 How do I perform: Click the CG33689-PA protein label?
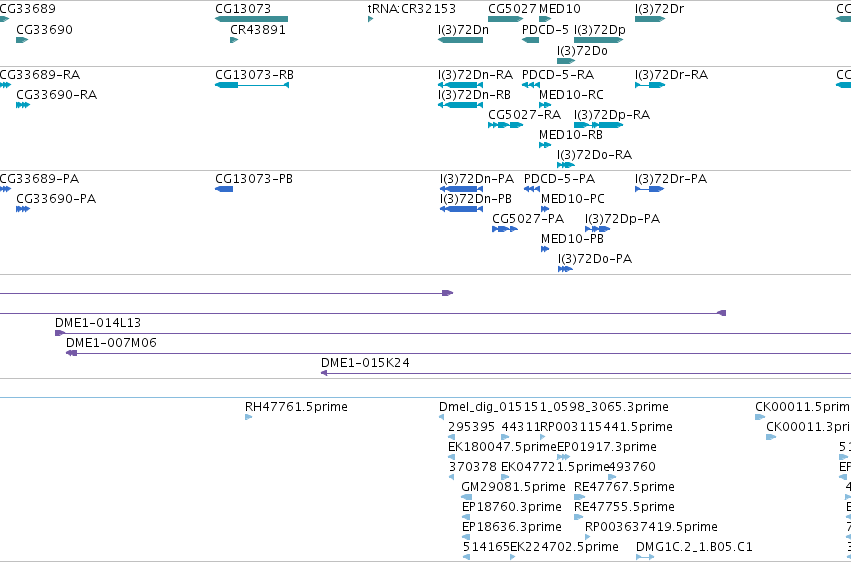[x=40, y=179]
